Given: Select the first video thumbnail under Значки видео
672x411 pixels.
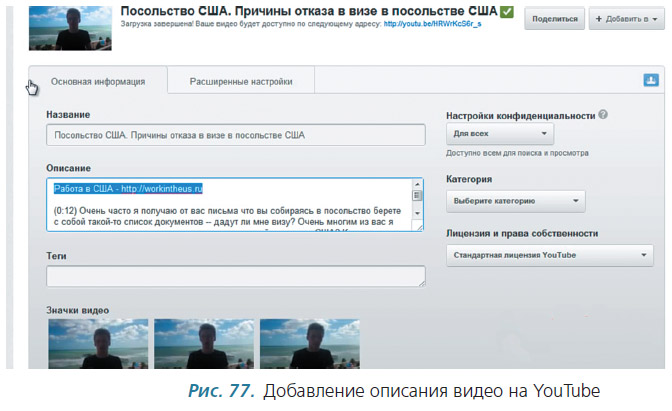Looking at the screenshot, I should tap(97, 343).
